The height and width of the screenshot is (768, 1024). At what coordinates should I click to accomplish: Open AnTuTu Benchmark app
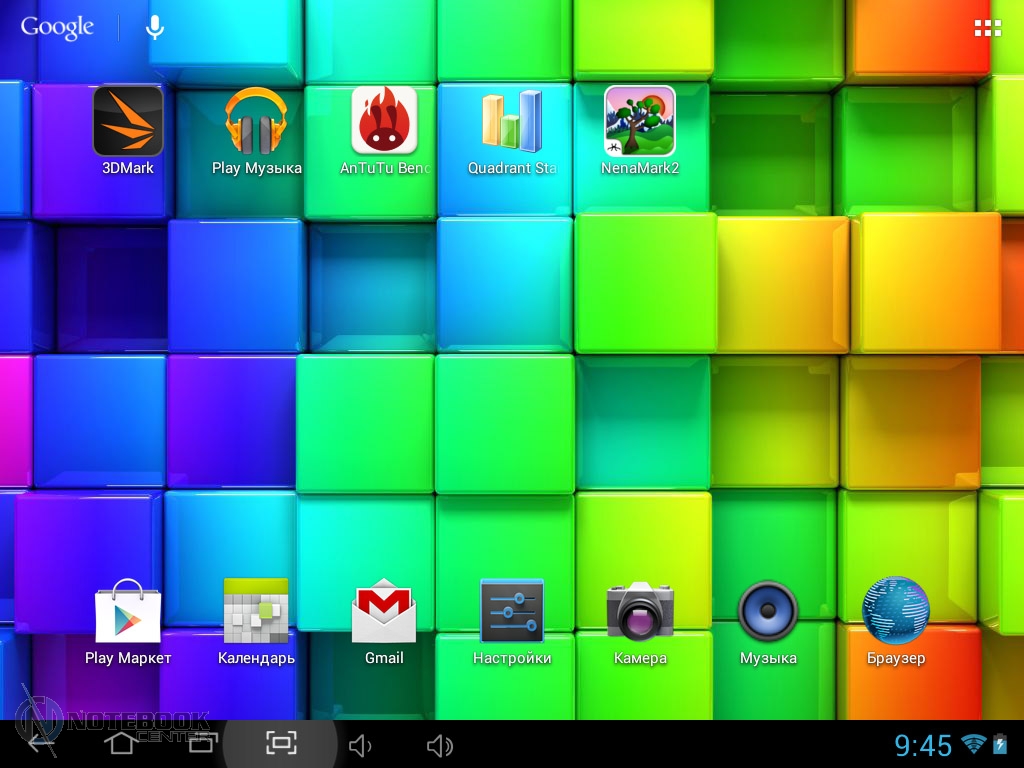click(x=384, y=122)
